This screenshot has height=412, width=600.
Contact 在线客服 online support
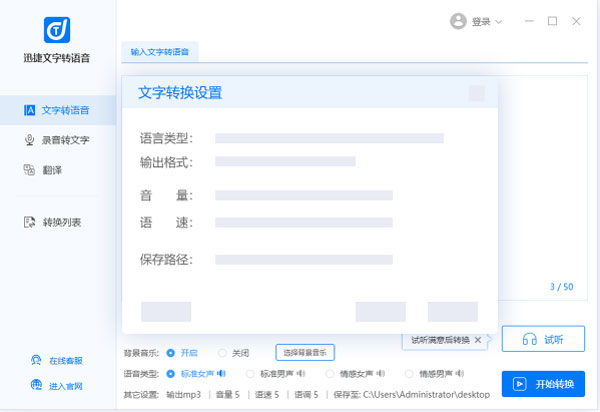[x=57, y=361]
